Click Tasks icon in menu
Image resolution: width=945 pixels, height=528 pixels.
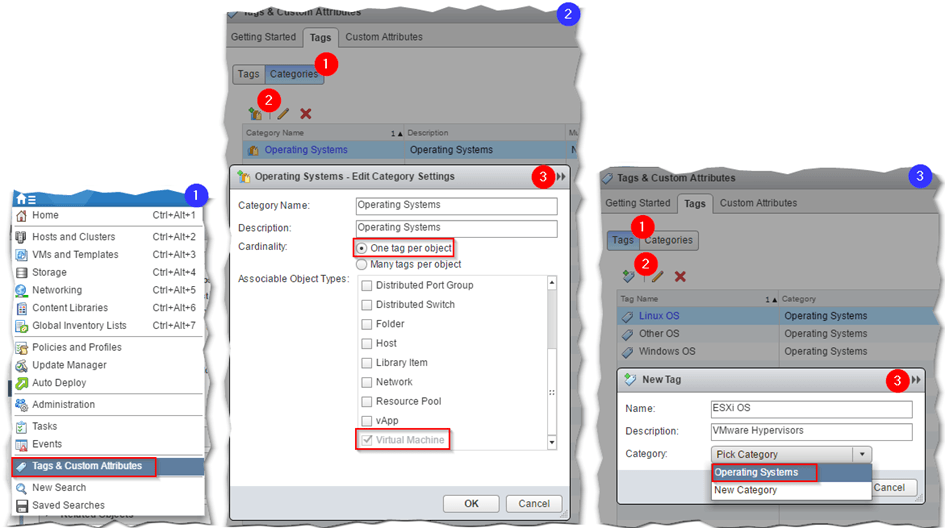point(22,427)
